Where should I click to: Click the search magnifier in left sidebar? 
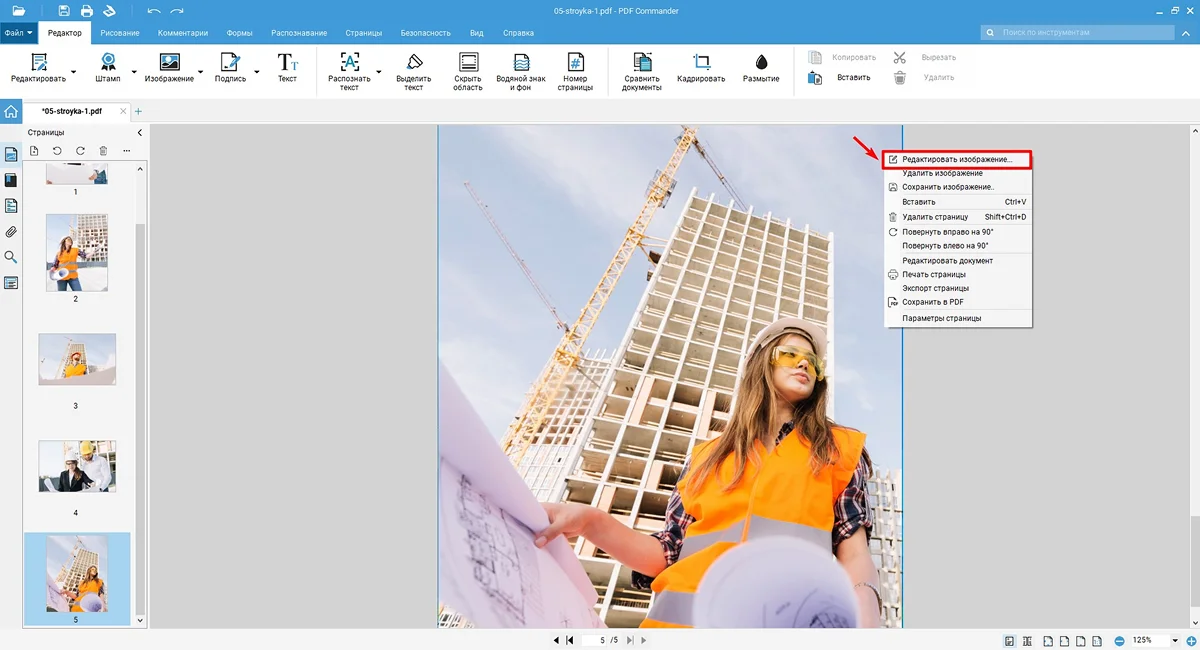pyautogui.click(x=11, y=258)
